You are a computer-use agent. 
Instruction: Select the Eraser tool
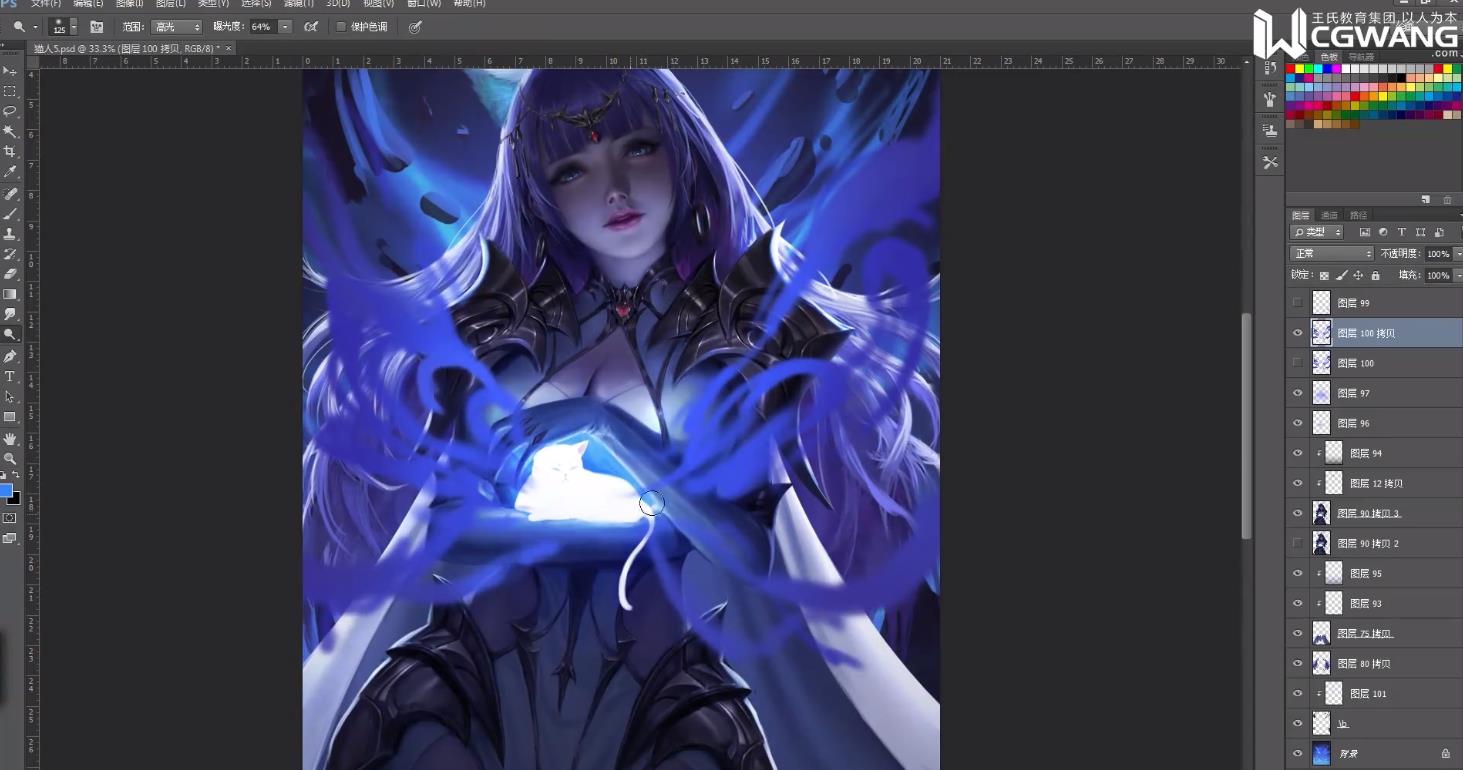[10, 274]
